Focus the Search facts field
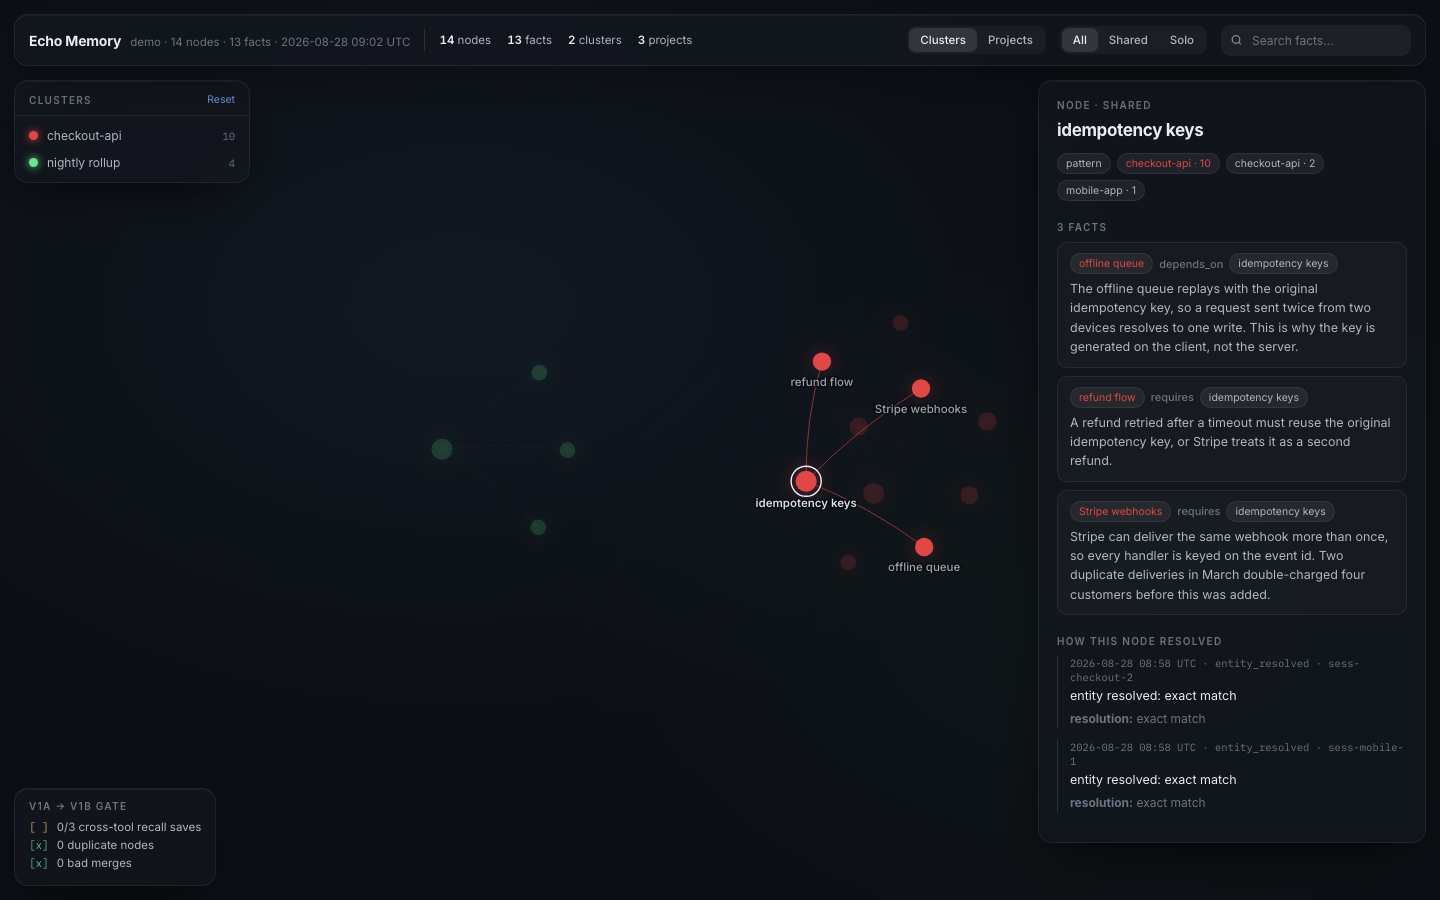 pyautogui.click(x=1316, y=40)
